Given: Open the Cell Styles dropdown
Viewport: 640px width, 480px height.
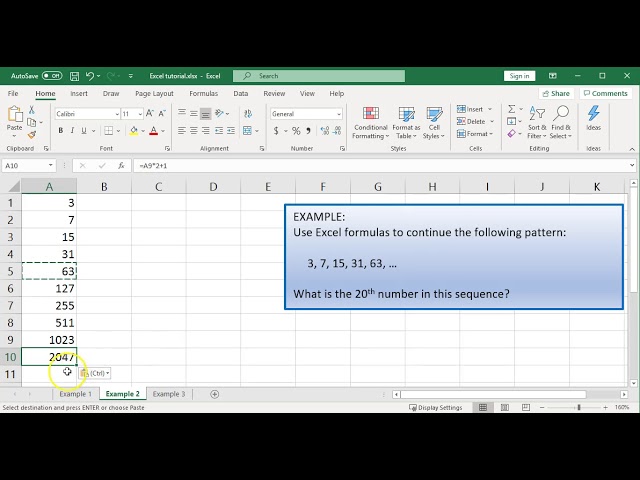Looking at the screenshot, I should (x=433, y=122).
